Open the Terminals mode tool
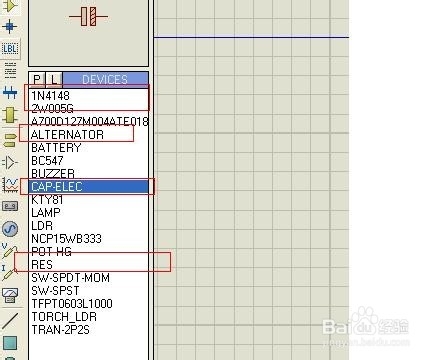The width and height of the screenshot is (439, 360). pyautogui.click(x=10, y=140)
